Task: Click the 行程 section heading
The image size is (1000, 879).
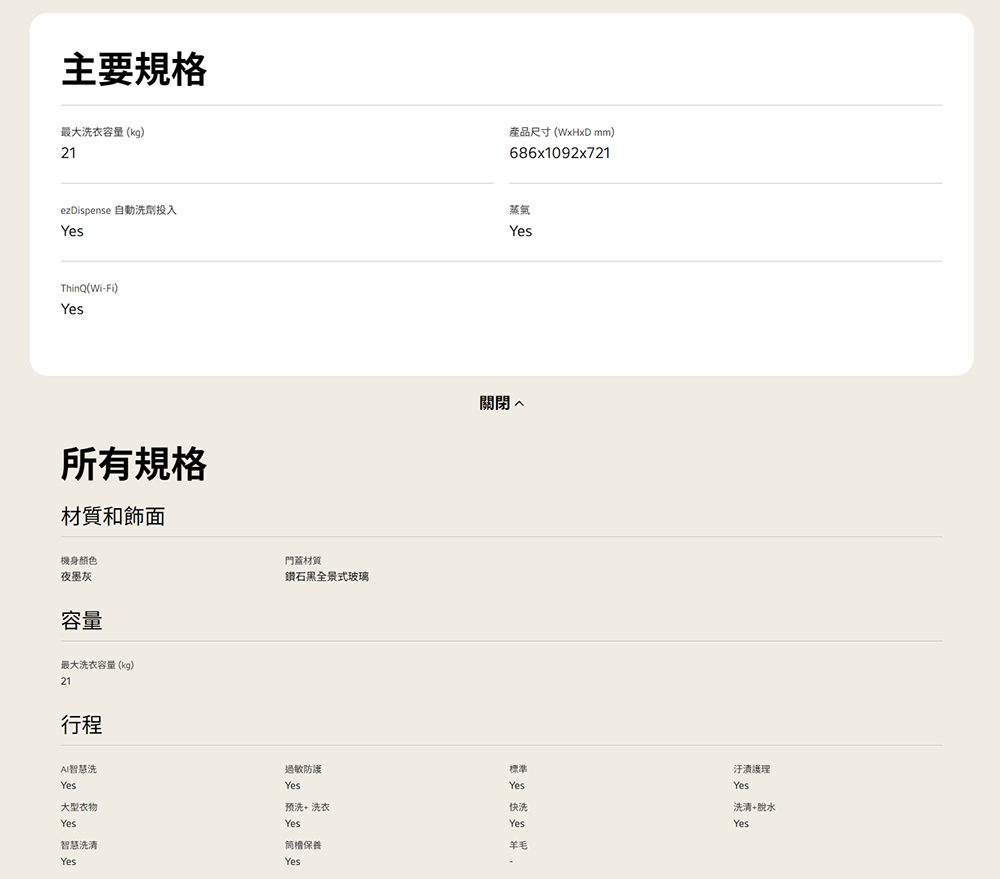Action: (82, 724)
